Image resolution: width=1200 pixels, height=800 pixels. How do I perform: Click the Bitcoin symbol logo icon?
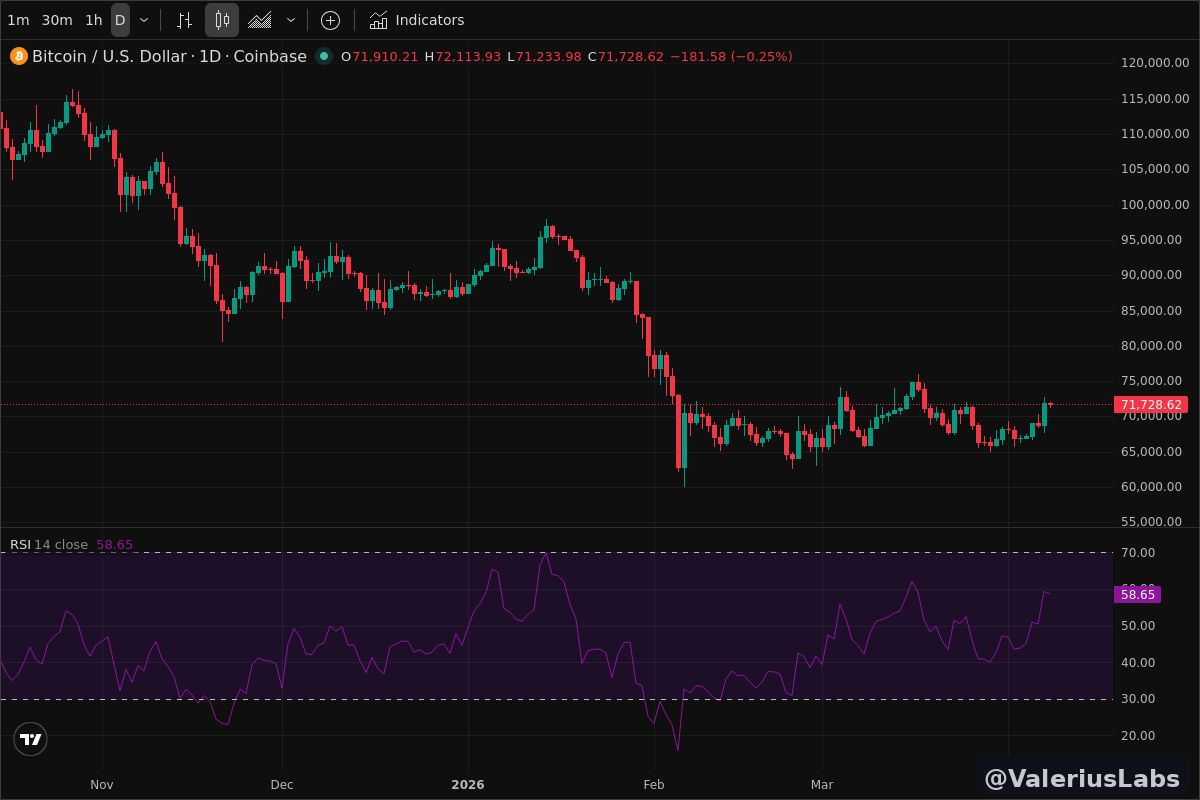(x=19, y=56)
